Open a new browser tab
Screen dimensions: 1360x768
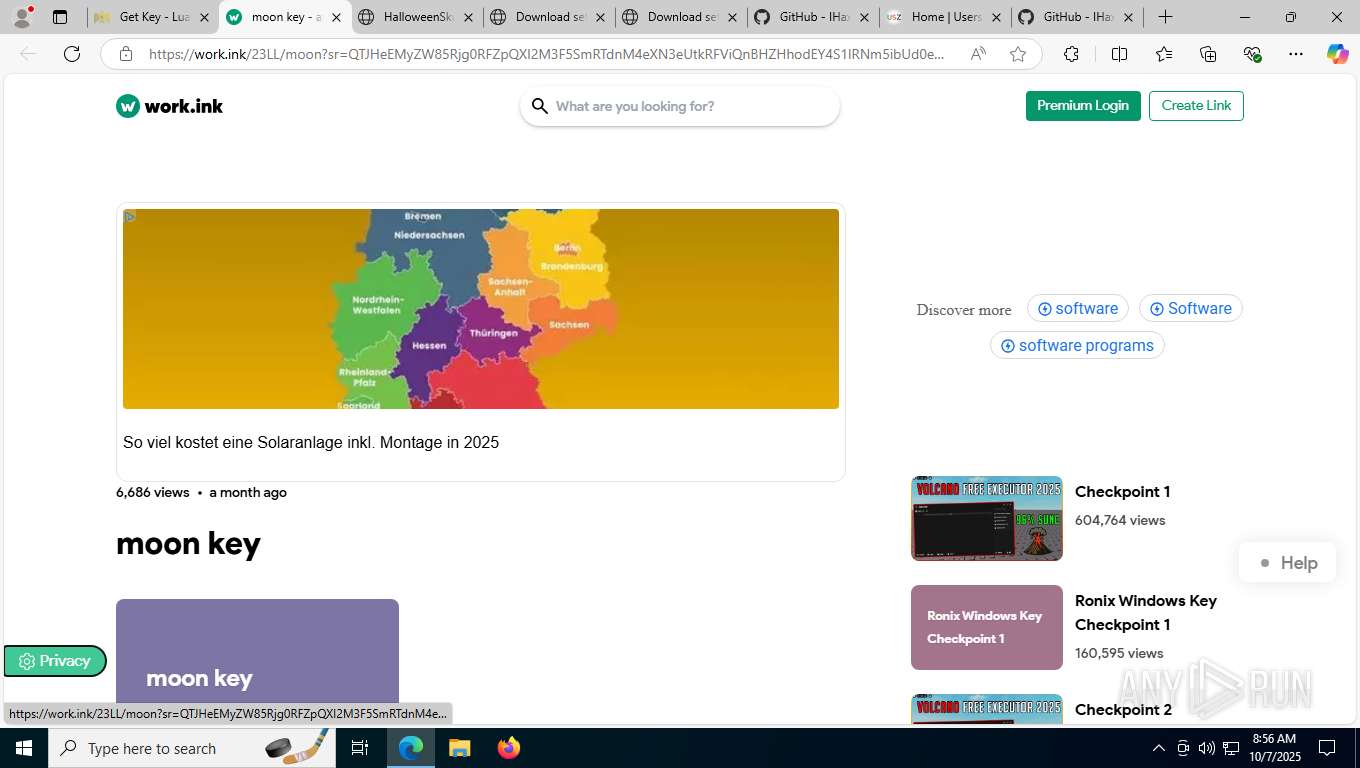[x=1165, y=17]
